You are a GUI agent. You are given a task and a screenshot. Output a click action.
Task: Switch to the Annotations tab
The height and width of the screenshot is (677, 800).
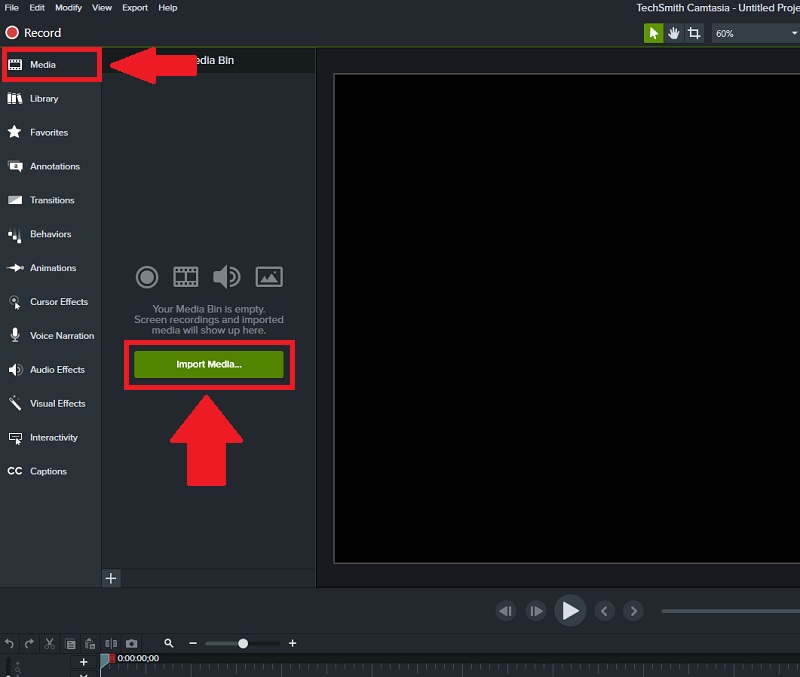click(54, 166)
